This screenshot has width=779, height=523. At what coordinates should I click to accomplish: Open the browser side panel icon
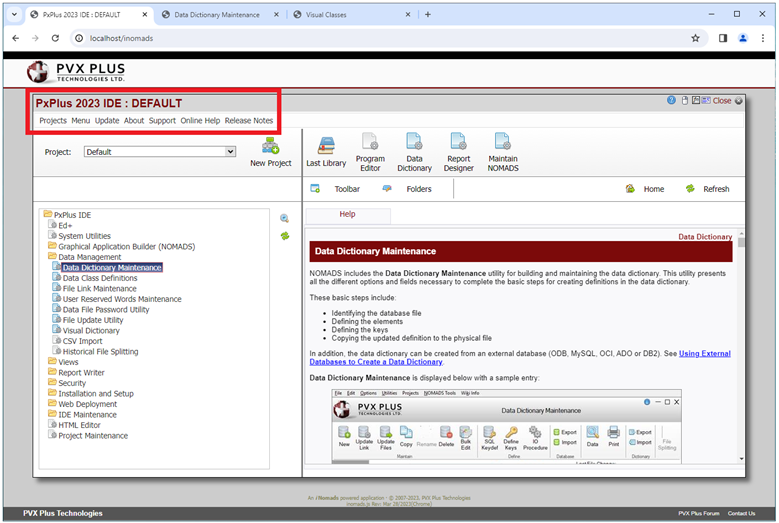coord(723,38)
